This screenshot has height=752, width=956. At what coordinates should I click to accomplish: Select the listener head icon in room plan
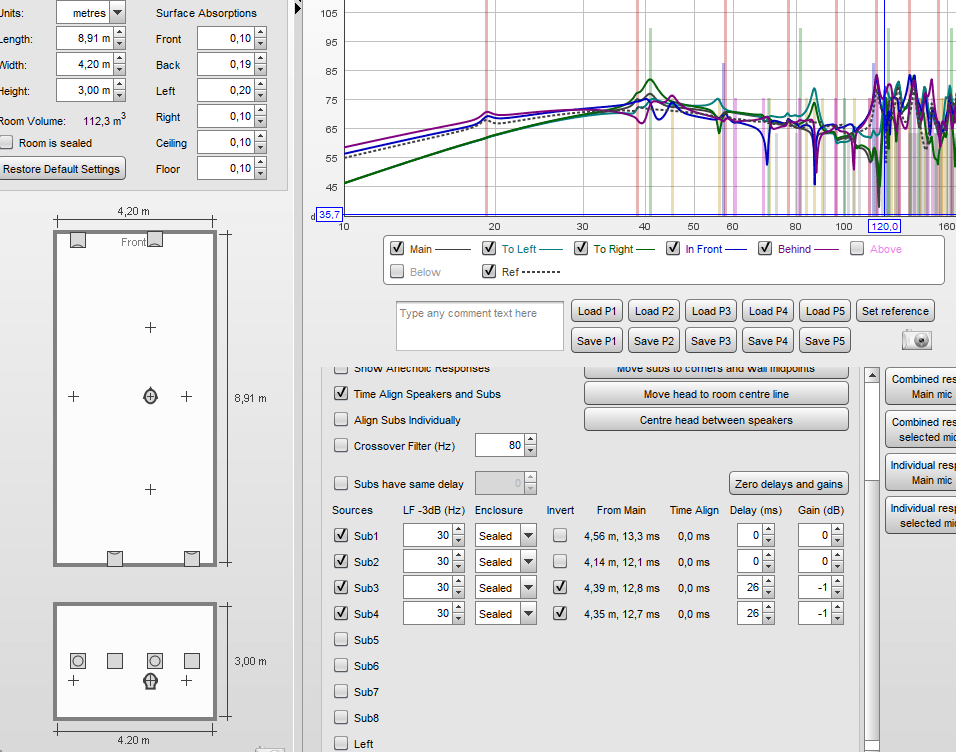pyautogui.click(x=151, y=396)
